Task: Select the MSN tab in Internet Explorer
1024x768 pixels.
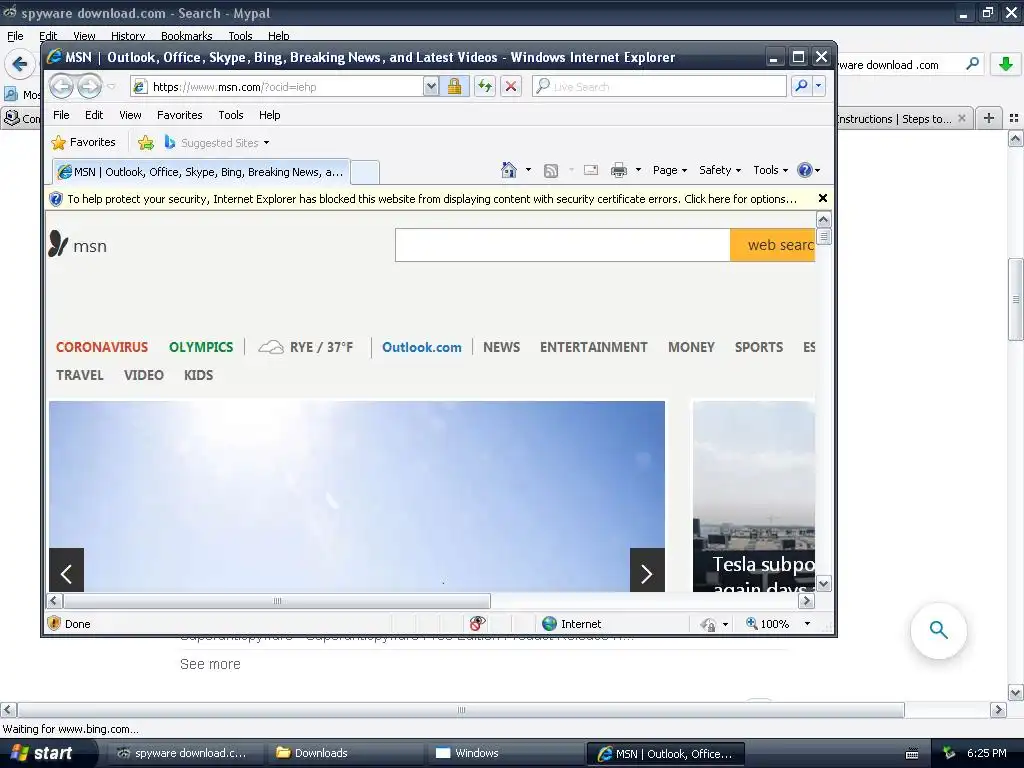Action: [201, 172]
